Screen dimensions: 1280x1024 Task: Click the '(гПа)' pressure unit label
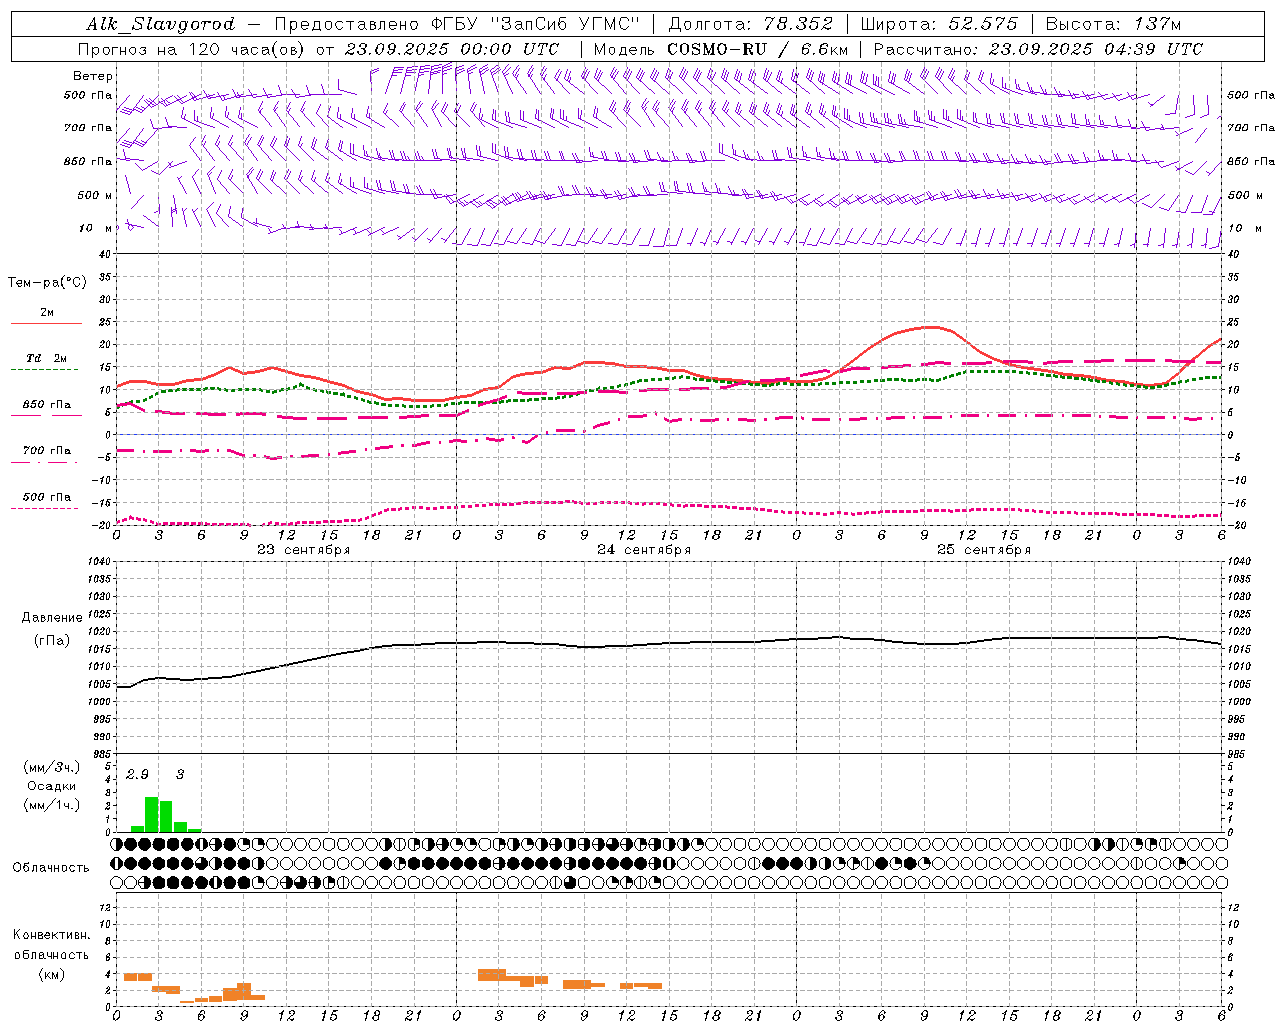(x=52, y=641)
